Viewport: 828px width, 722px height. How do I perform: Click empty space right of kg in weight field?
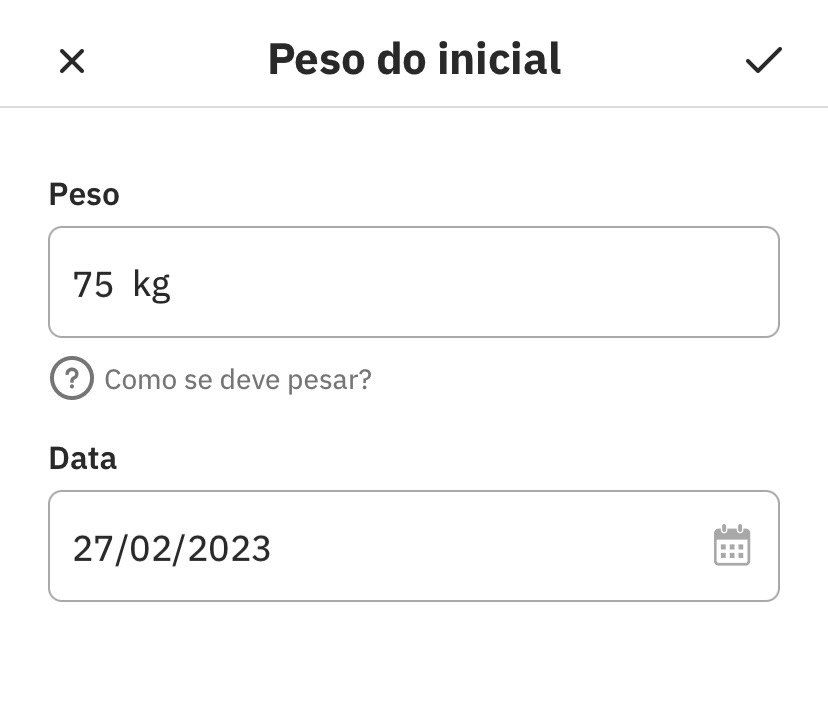475,282
